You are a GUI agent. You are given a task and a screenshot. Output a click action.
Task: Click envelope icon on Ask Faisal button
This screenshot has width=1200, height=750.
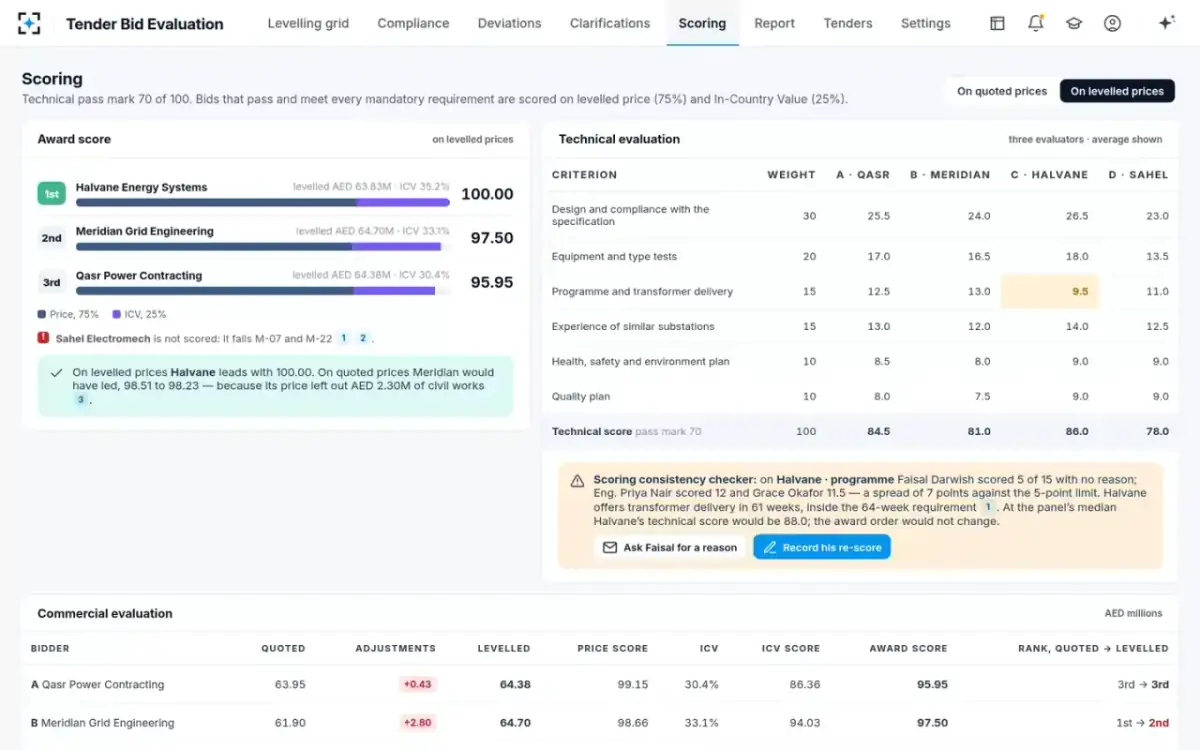(610, 547)
